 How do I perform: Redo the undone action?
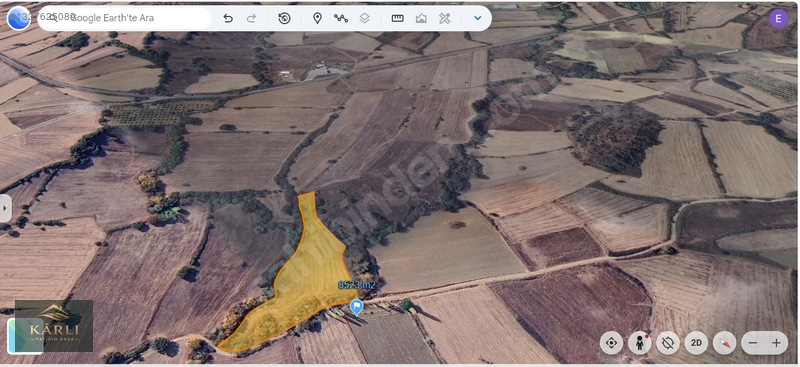(252, 18)
